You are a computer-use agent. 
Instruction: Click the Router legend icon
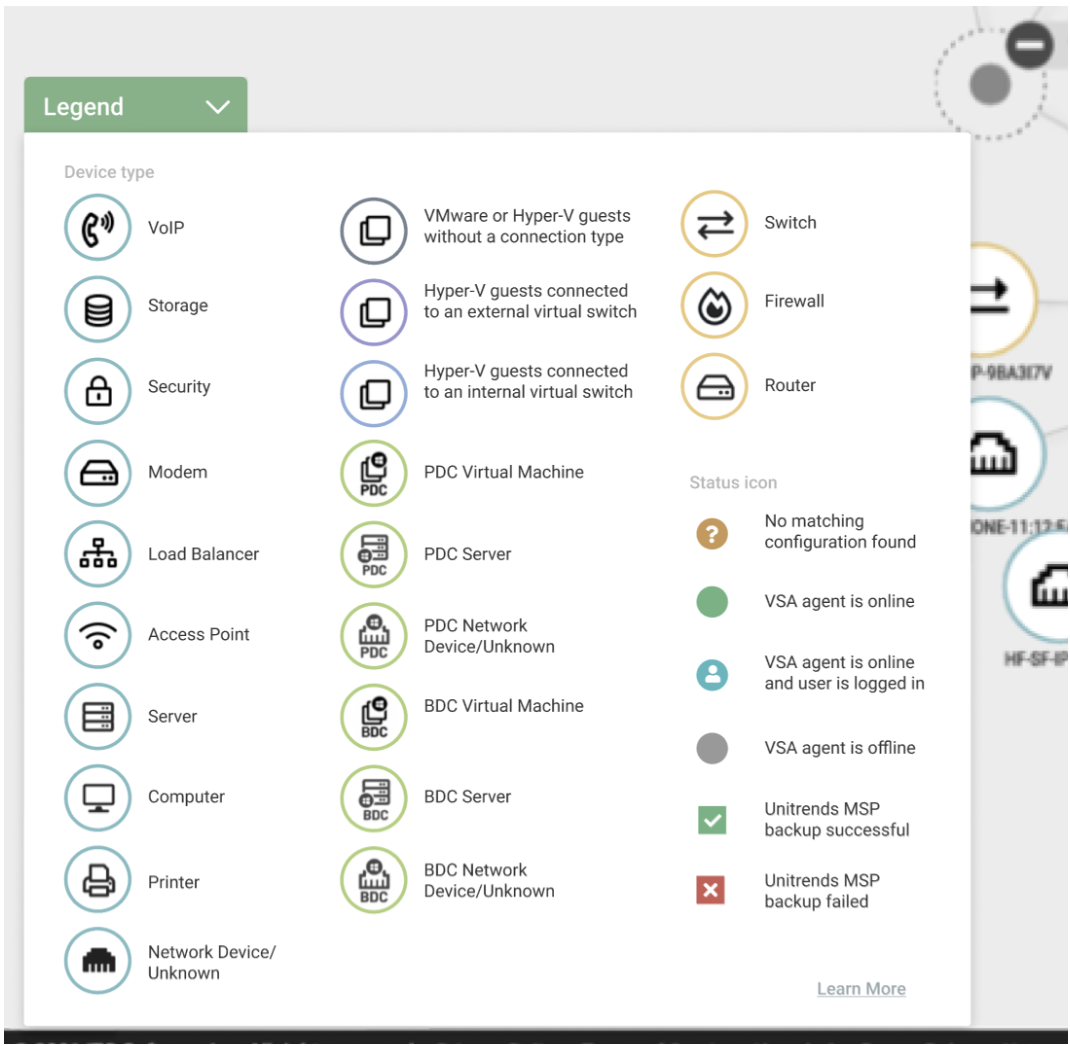(713, 384)
